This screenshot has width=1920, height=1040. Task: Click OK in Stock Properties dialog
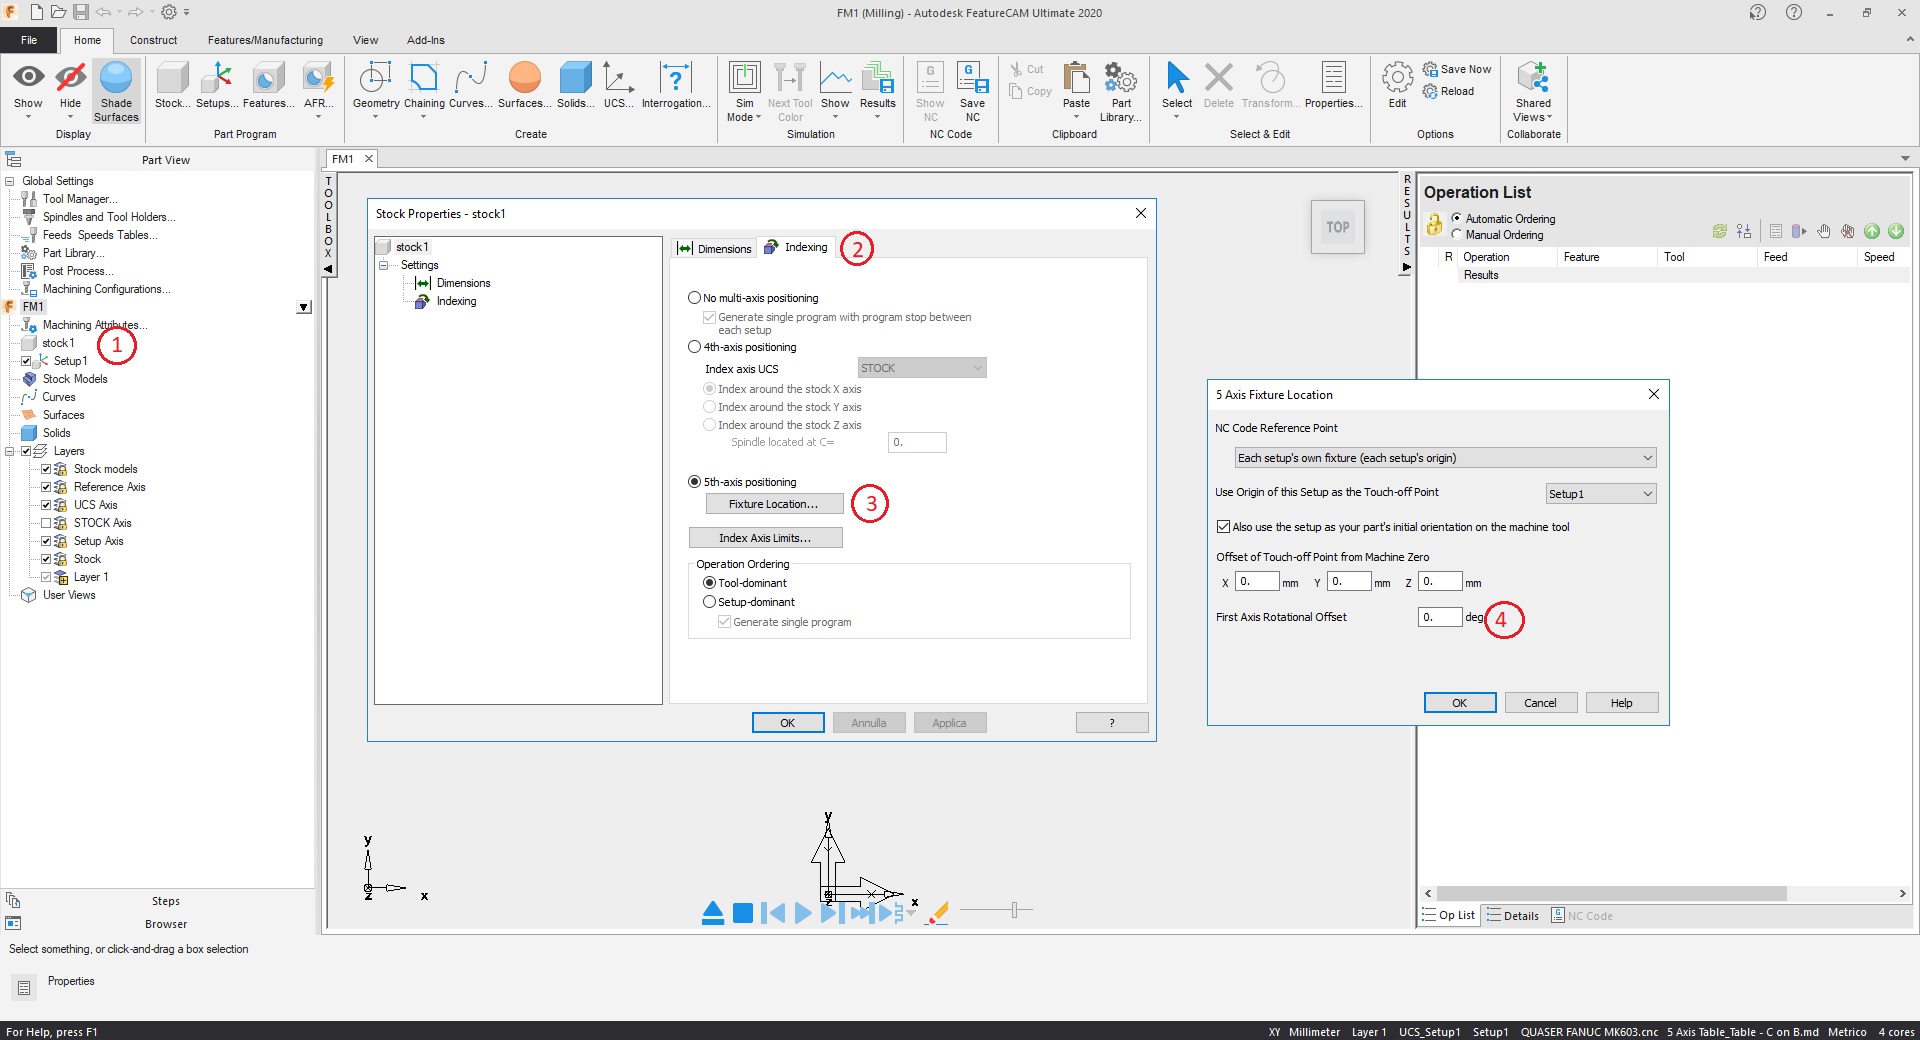pos(788,723)
